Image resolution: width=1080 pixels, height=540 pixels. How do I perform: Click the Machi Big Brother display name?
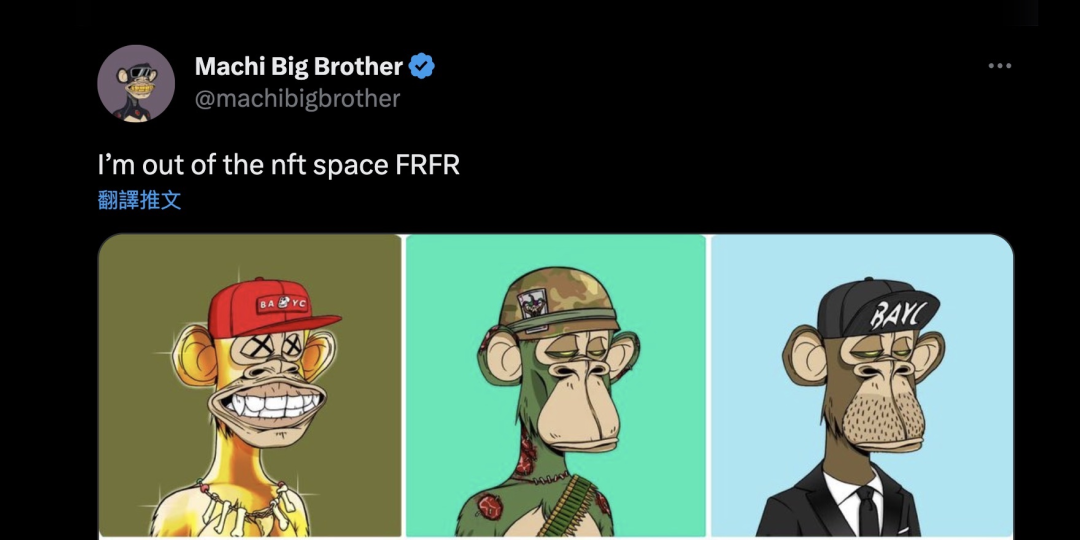click(298, 67)
